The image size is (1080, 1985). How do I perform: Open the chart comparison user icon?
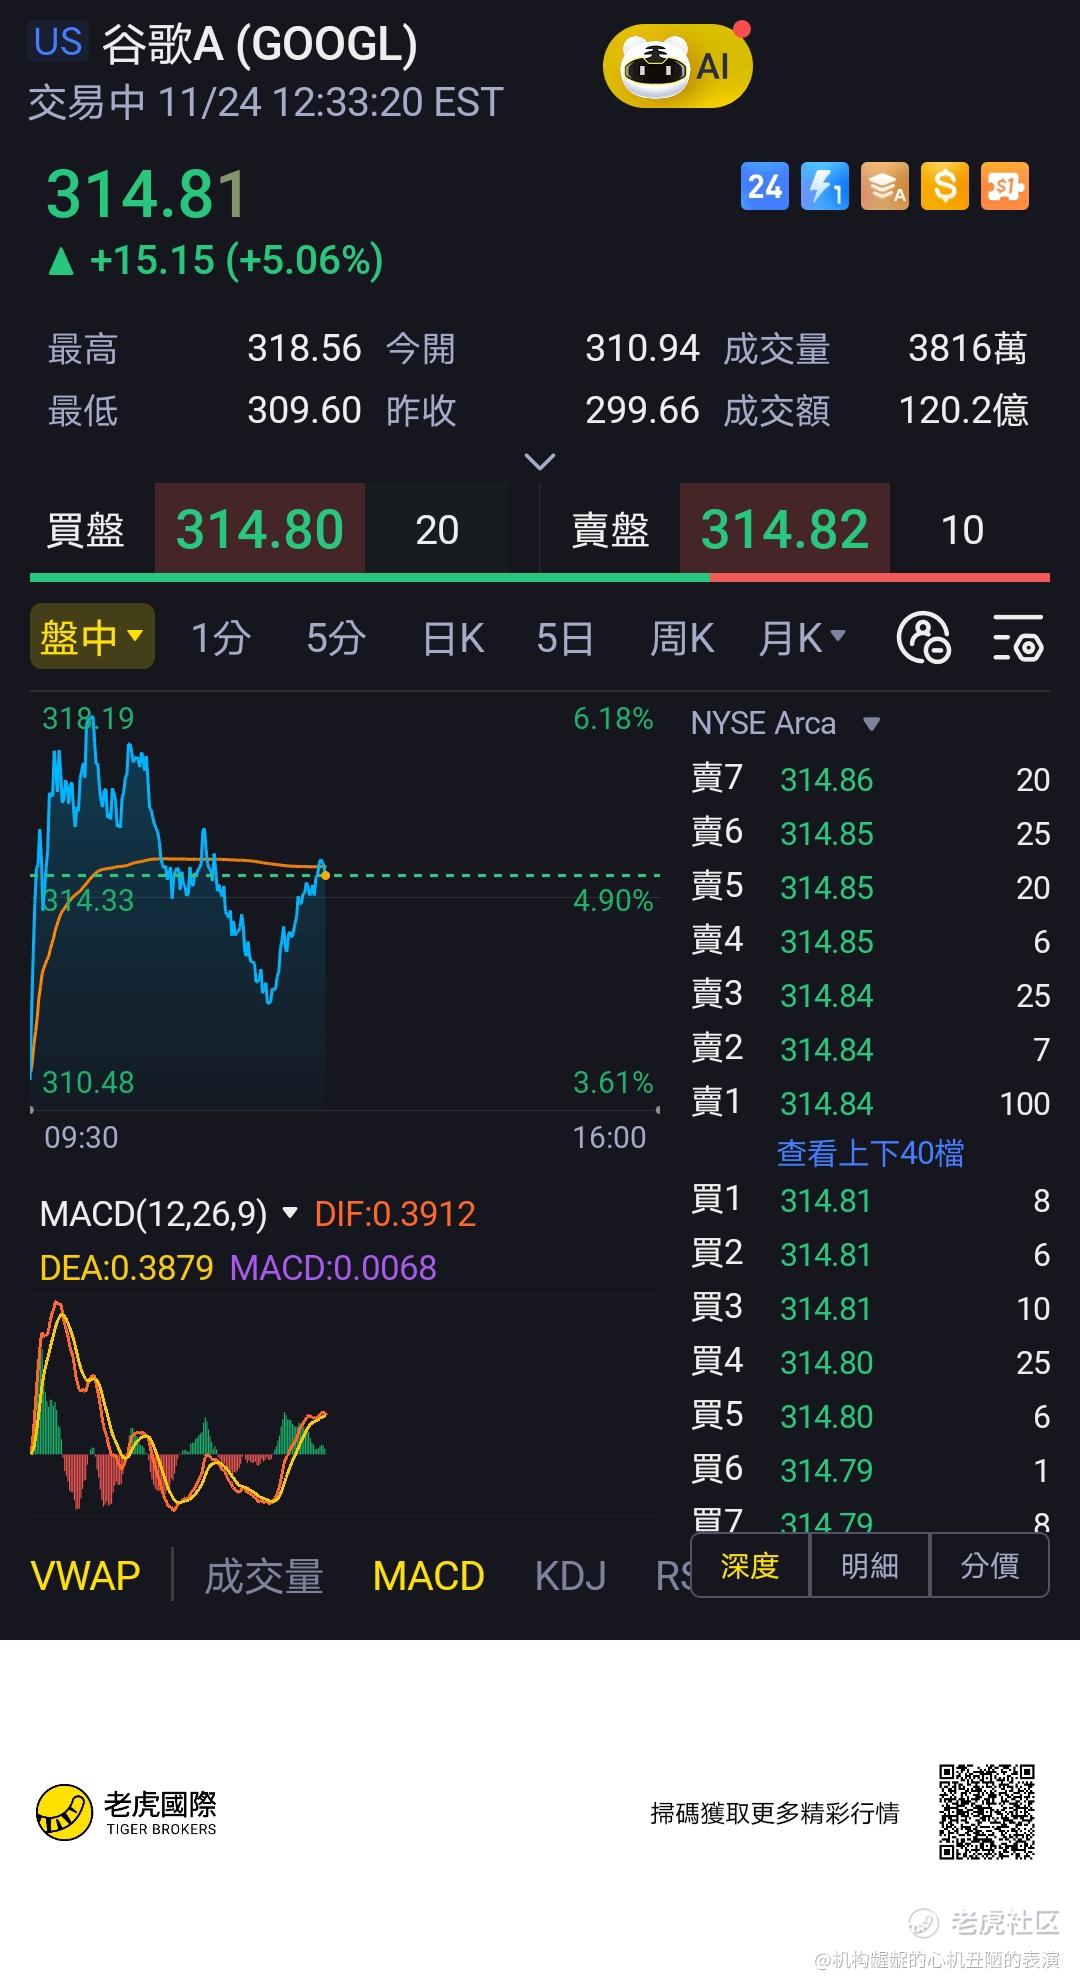(x=924, y=639)
